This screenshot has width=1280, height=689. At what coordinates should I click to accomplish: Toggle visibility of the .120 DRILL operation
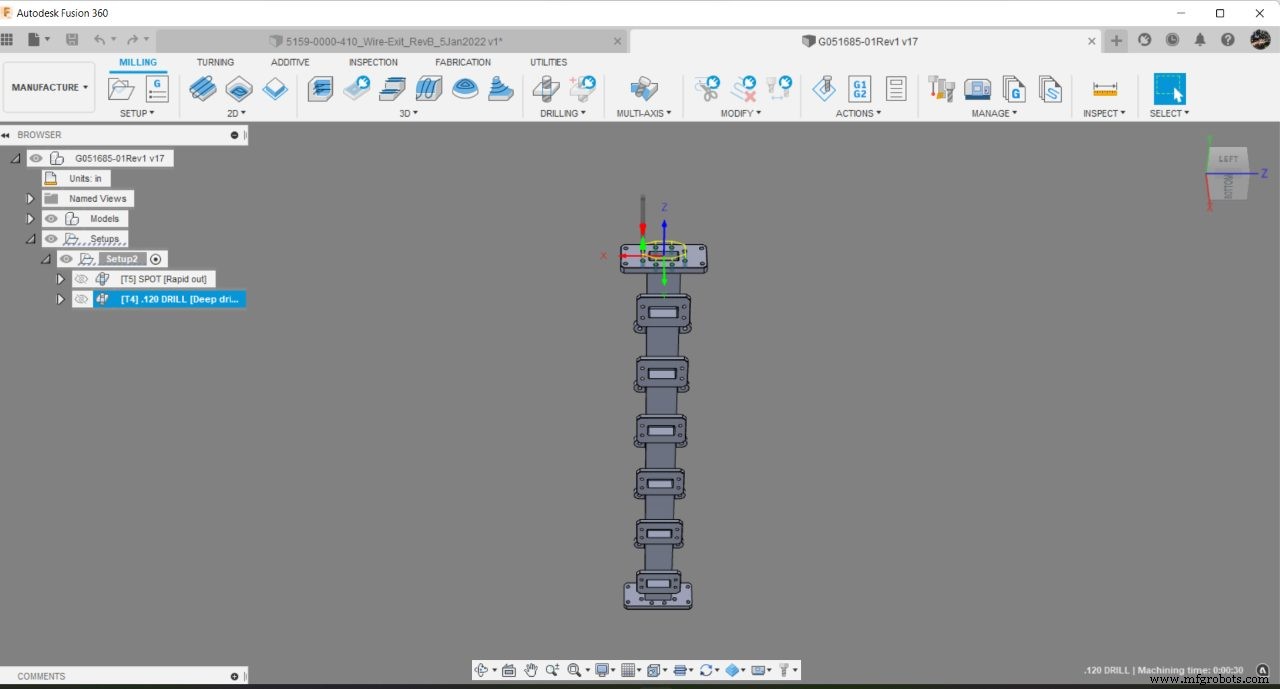[x=82, y=299]
